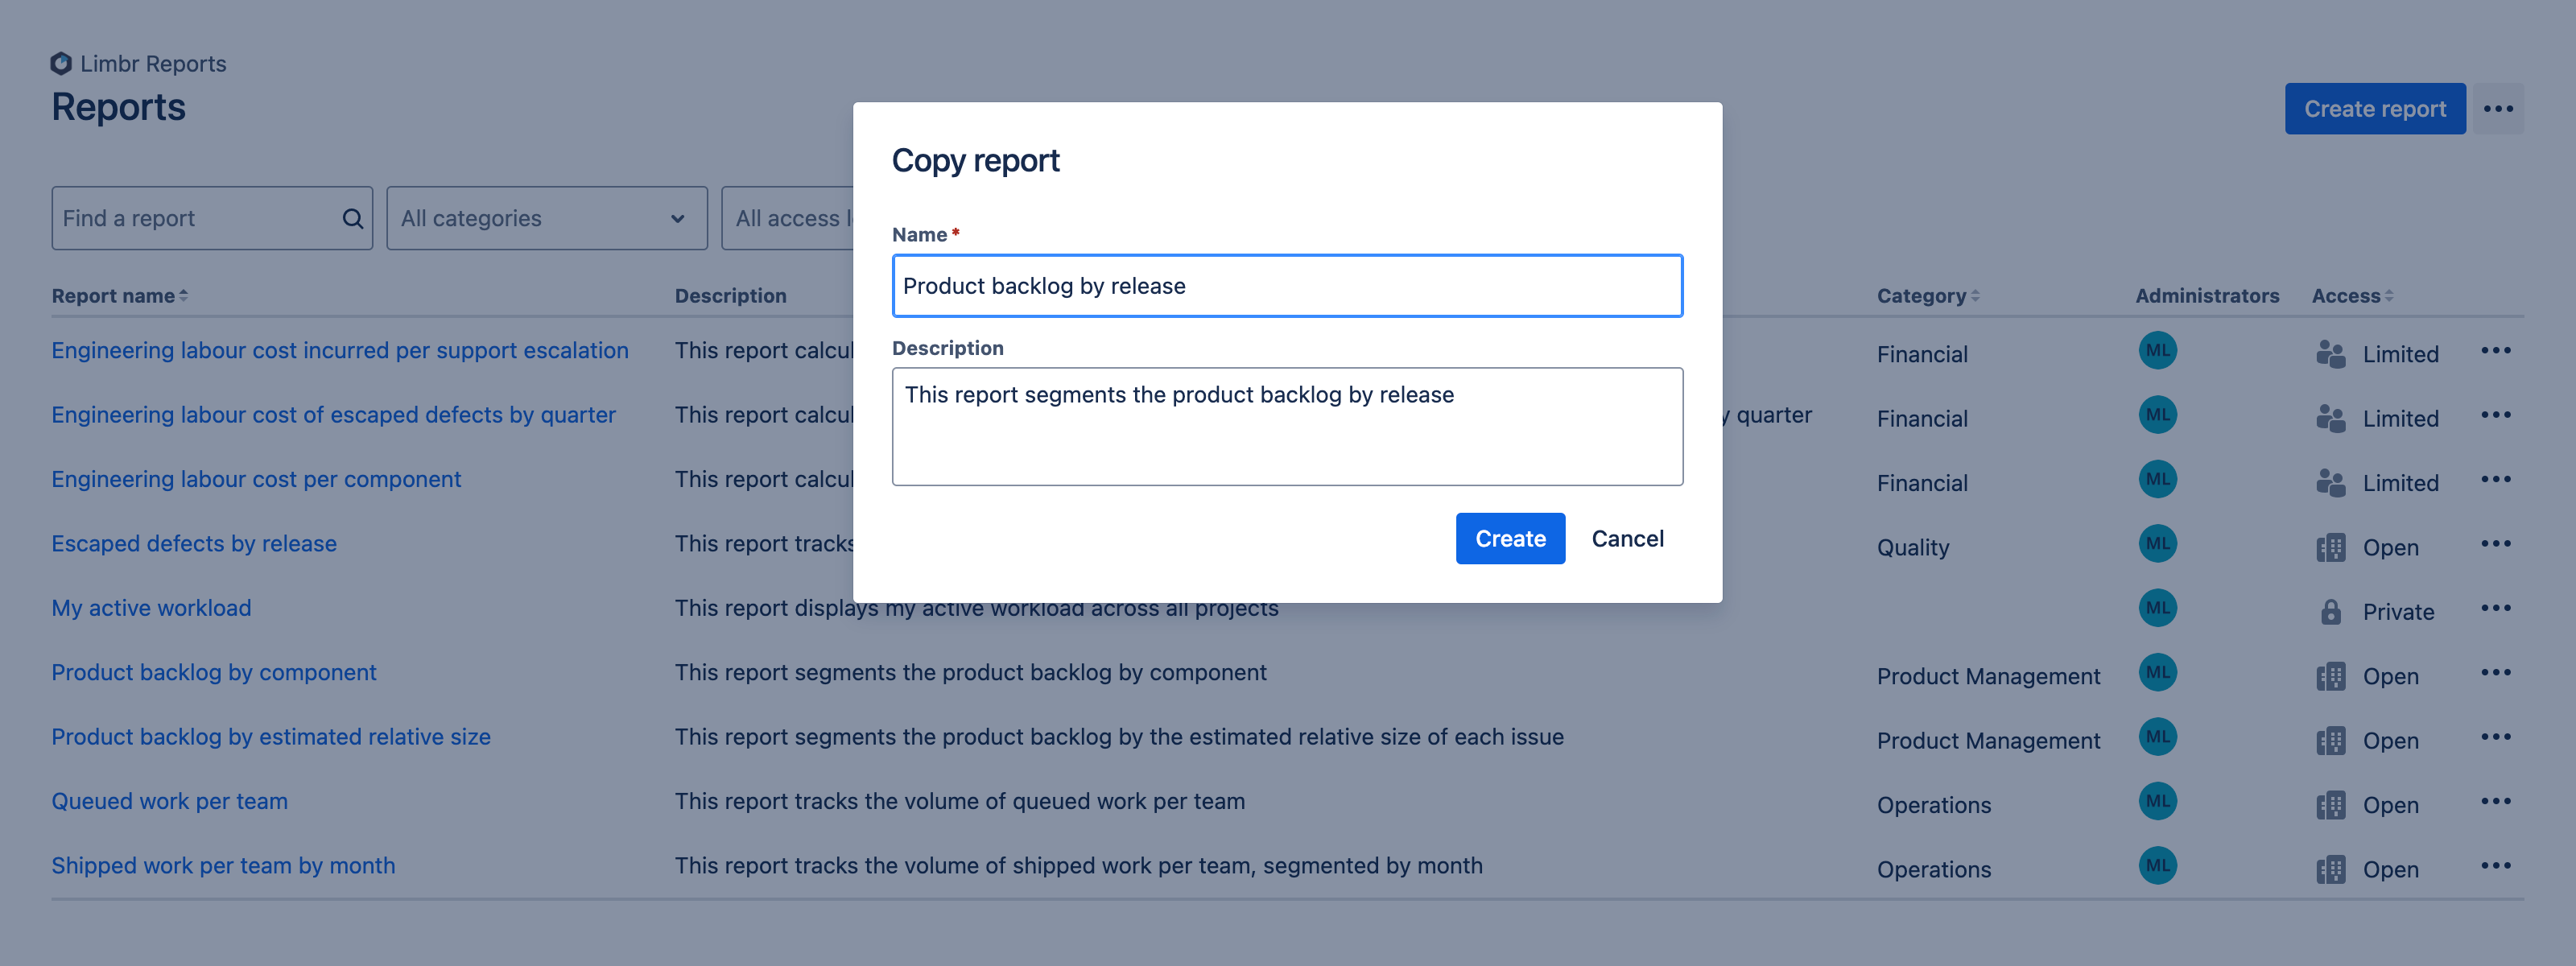
Task: Click ML avatar in Queued work per team row
Action: click(x=2157, y=801)
